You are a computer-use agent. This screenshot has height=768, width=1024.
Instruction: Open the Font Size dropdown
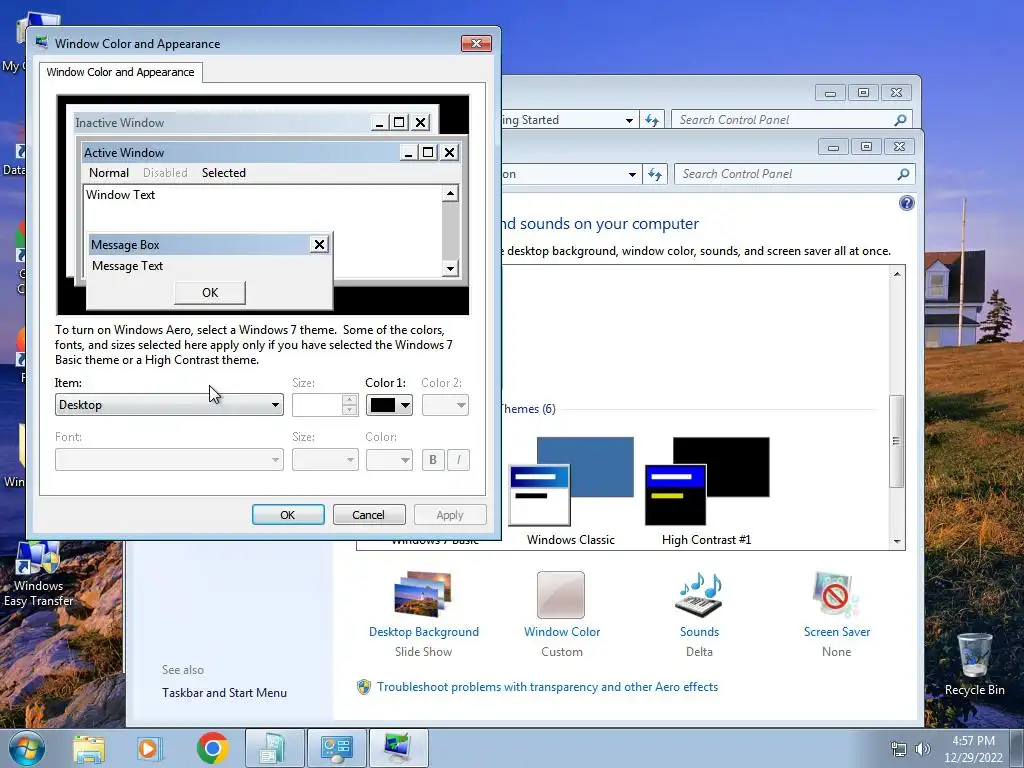click(325, 460)
